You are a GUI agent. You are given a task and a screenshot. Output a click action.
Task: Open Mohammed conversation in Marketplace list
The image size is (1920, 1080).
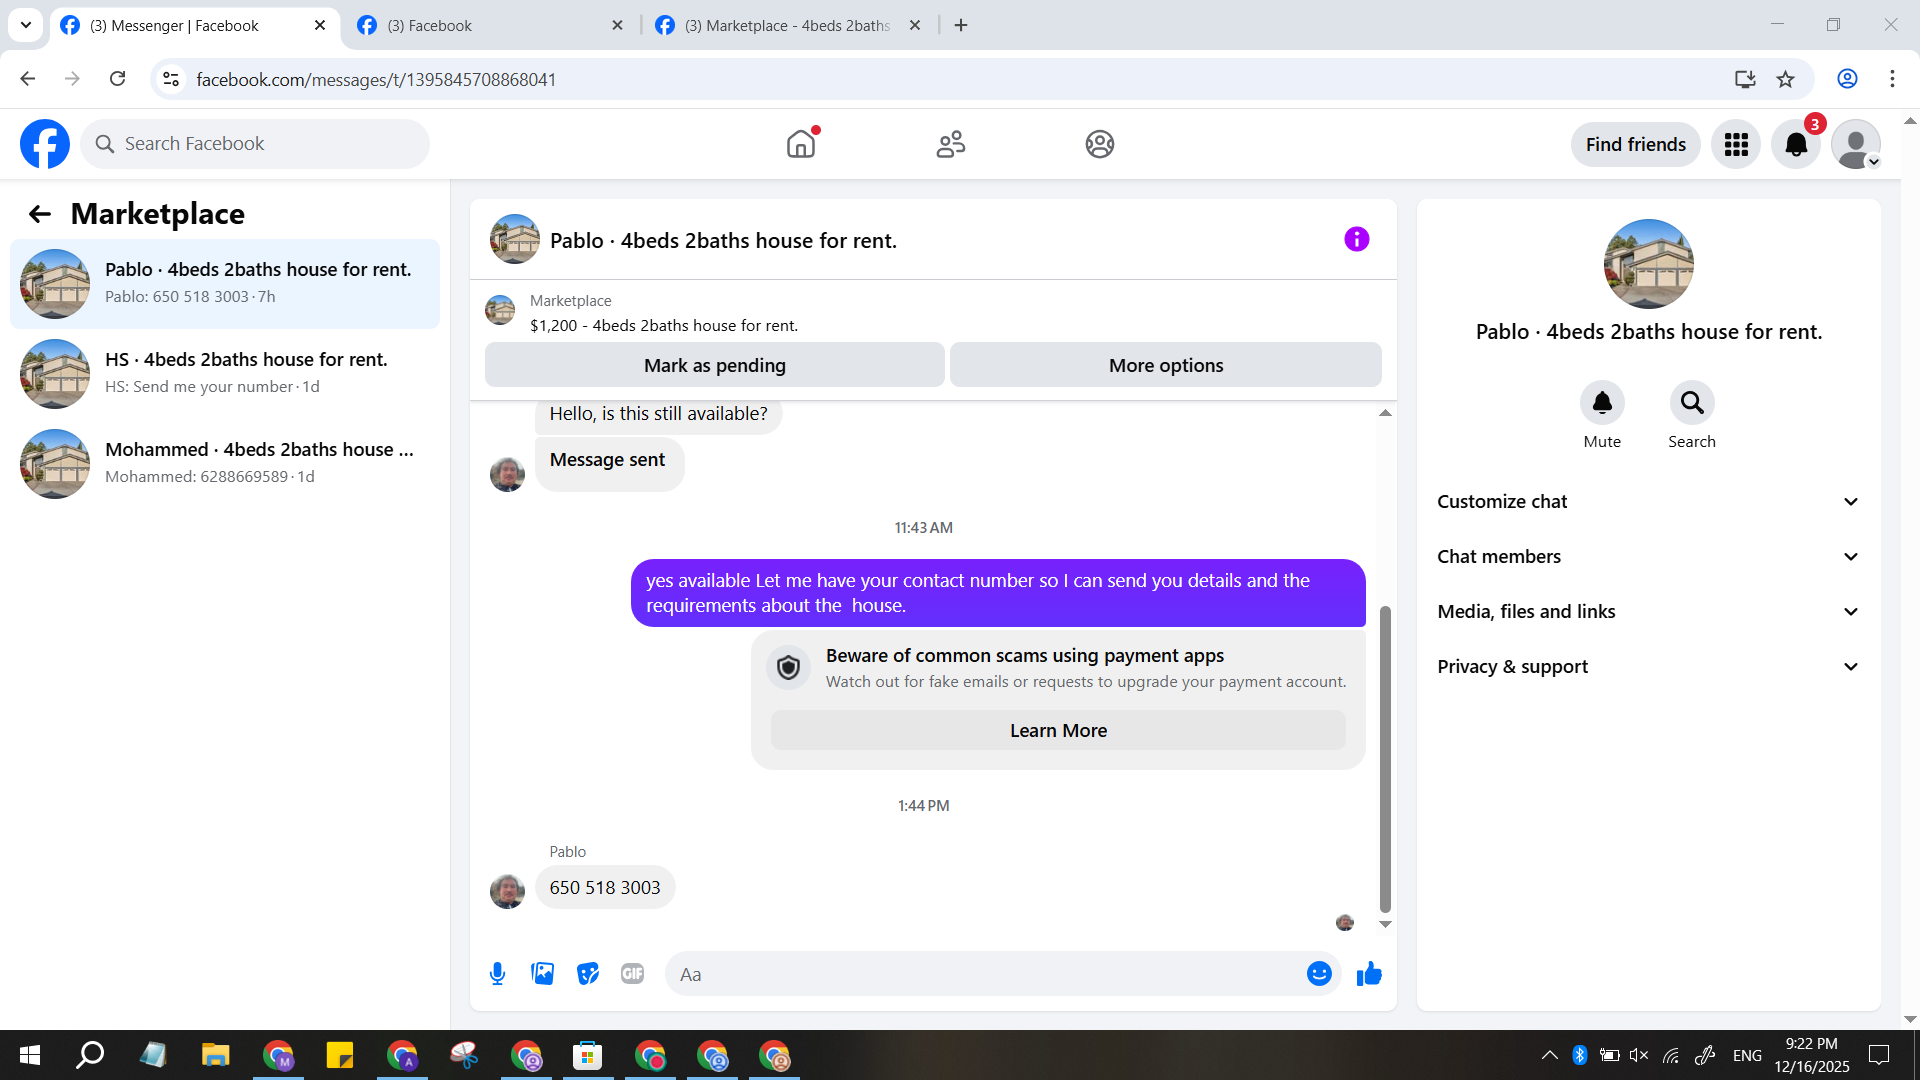[225, 464]
